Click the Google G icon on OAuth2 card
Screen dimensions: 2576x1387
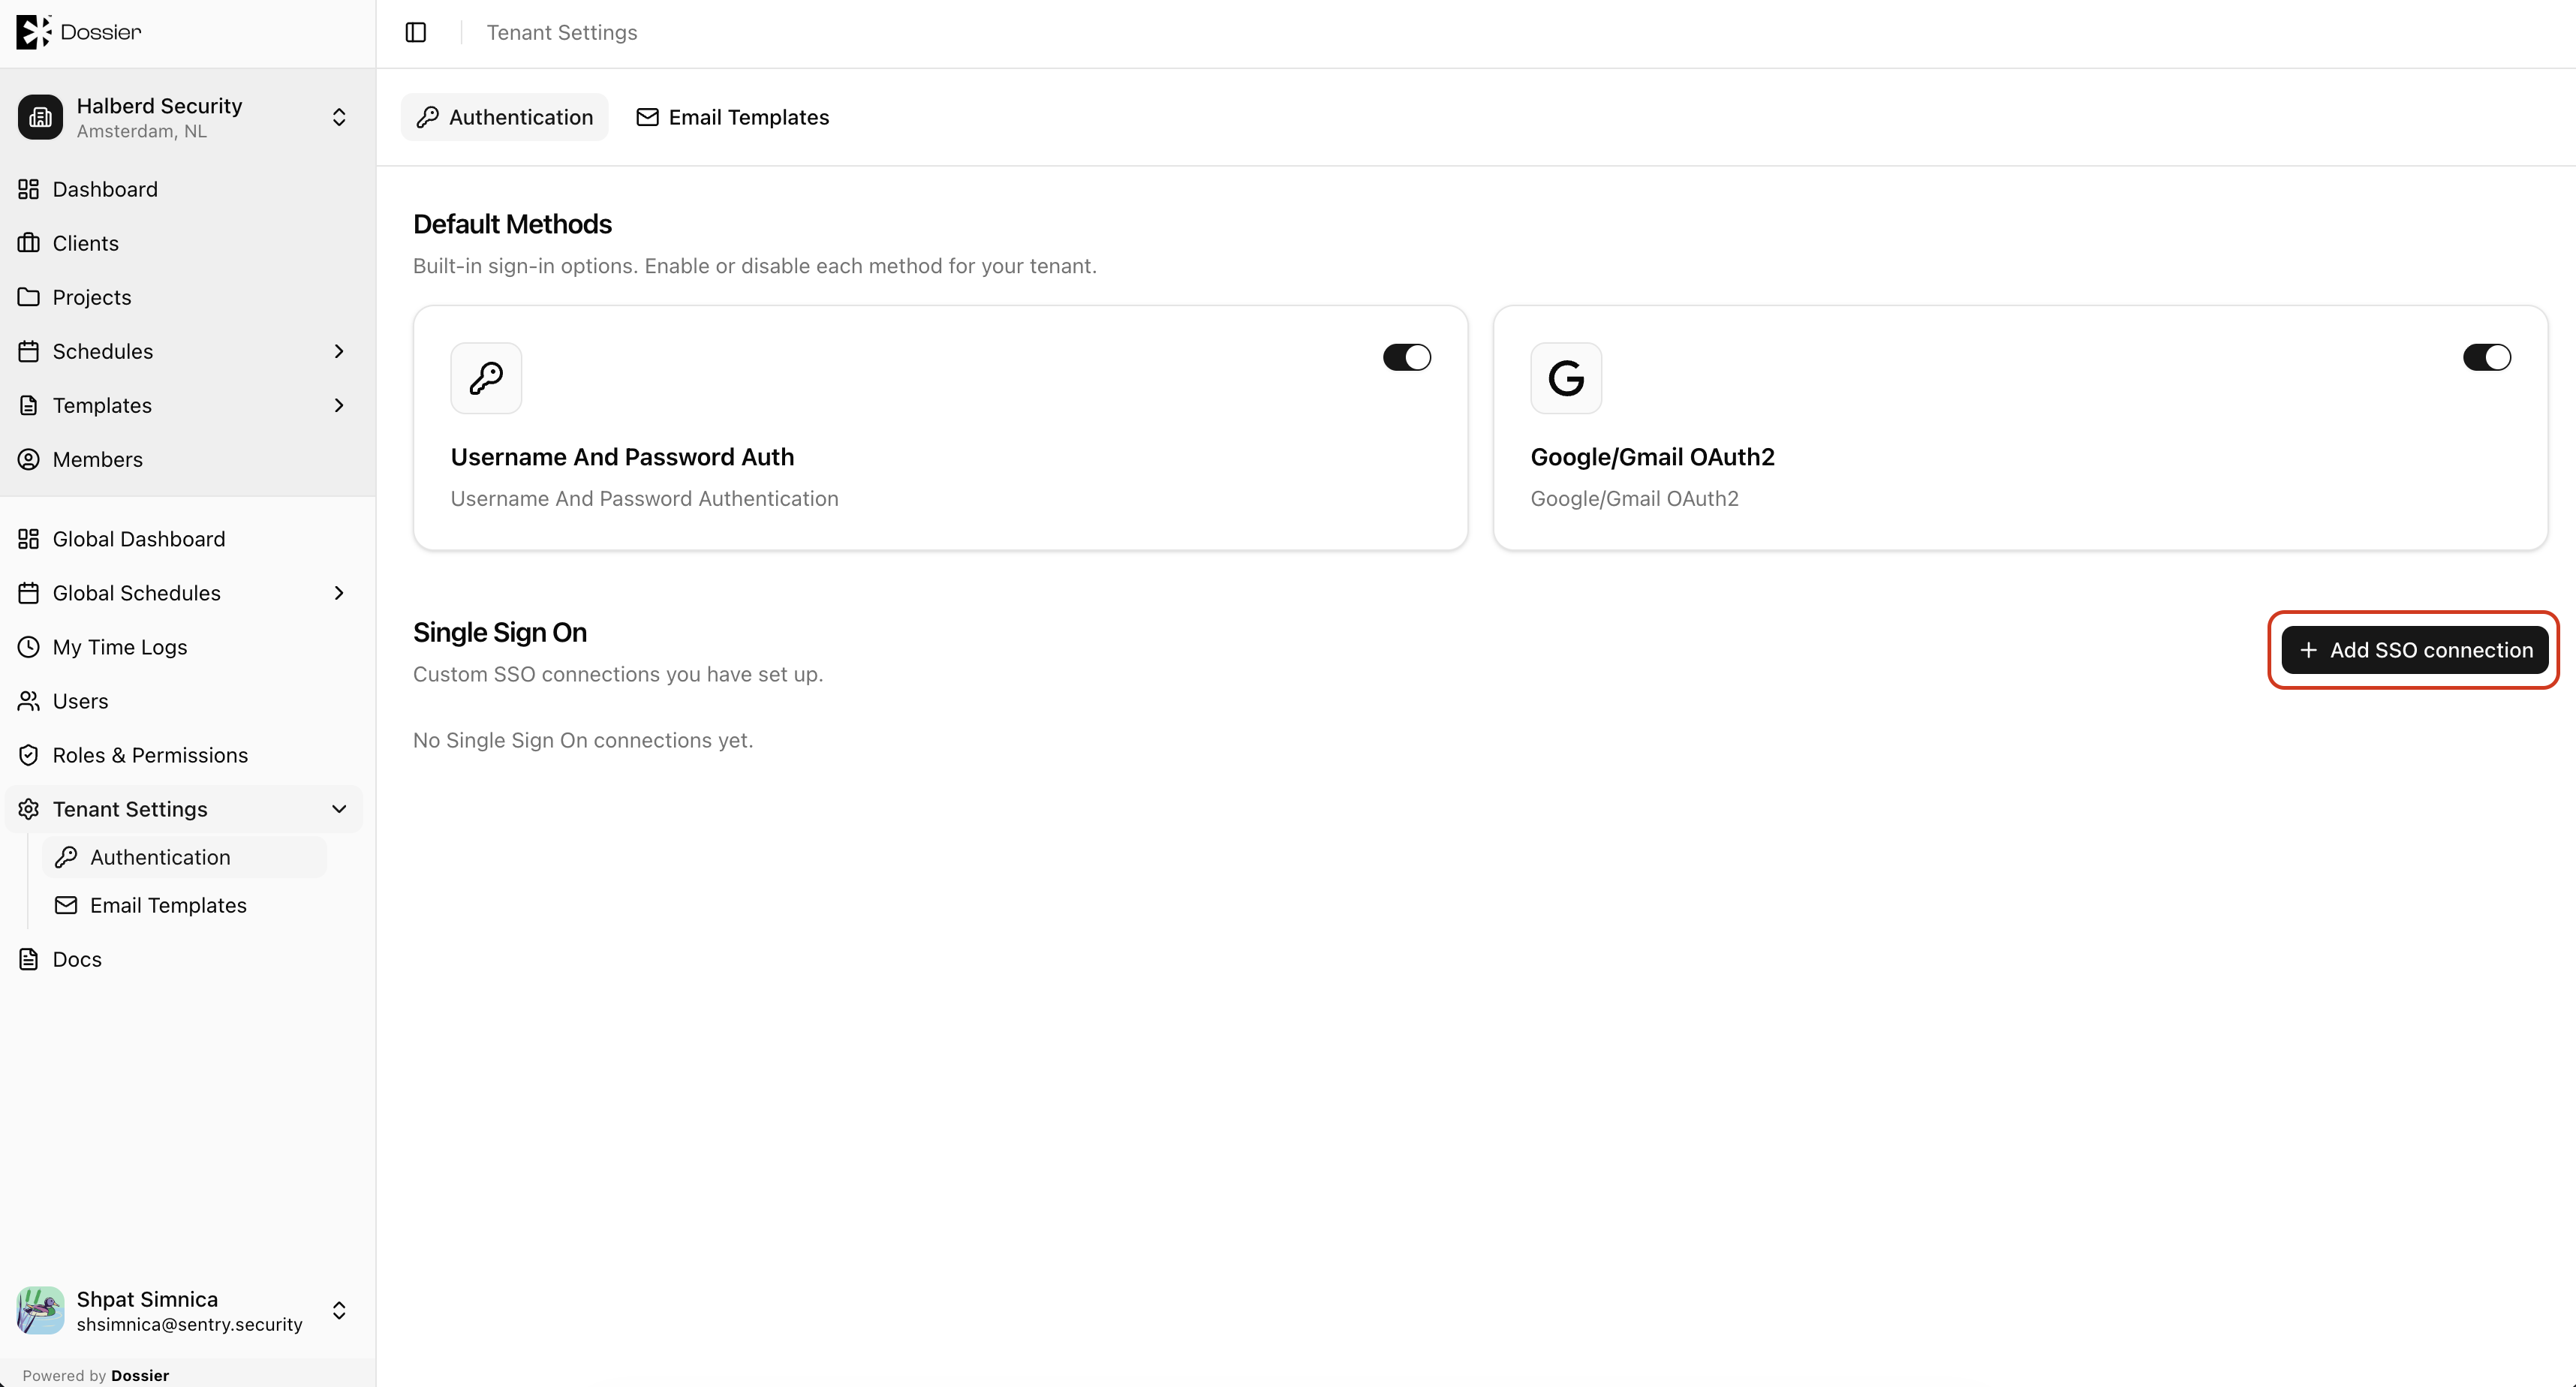click(x=1566, y=378)
